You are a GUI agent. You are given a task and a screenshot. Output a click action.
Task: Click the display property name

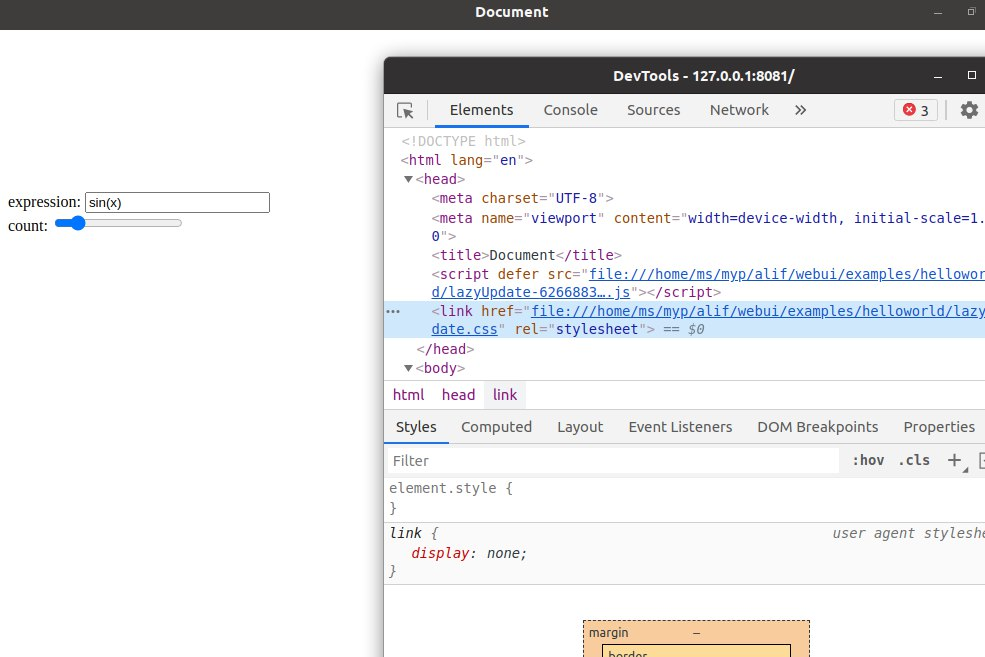click(x=440, y=553)
